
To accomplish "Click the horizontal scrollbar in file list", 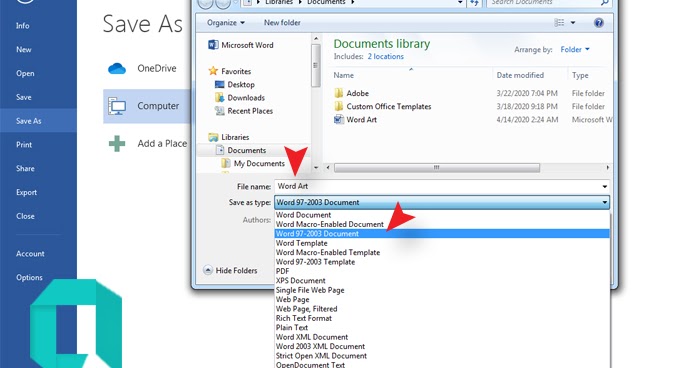I will click(437, 167).
